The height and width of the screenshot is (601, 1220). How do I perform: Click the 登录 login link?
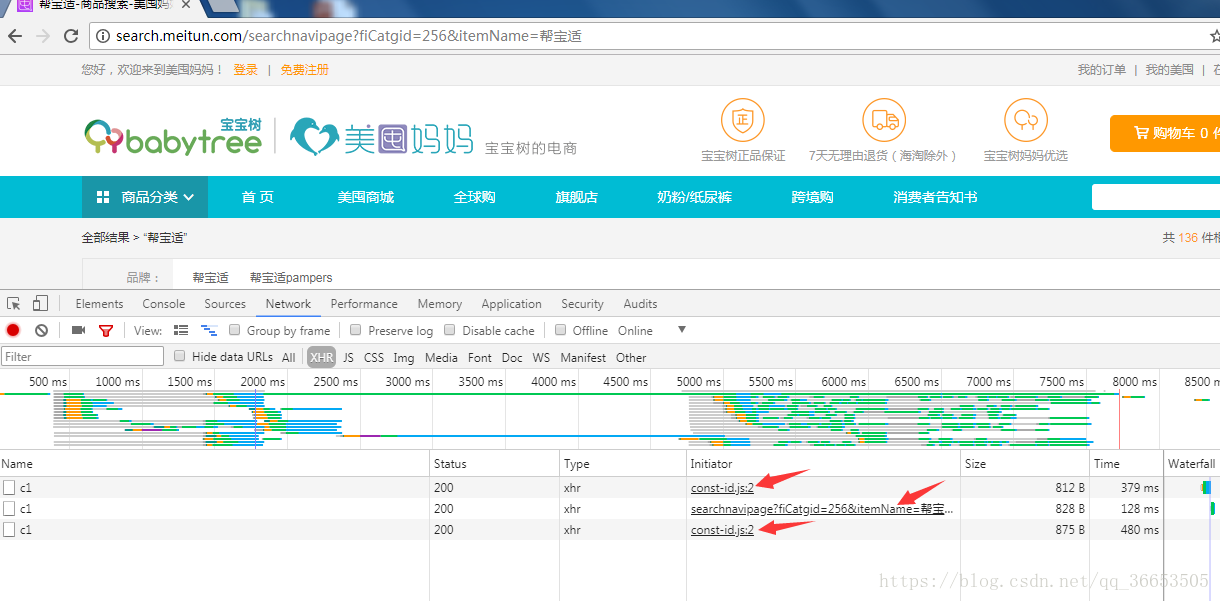(x=246, y=70)
